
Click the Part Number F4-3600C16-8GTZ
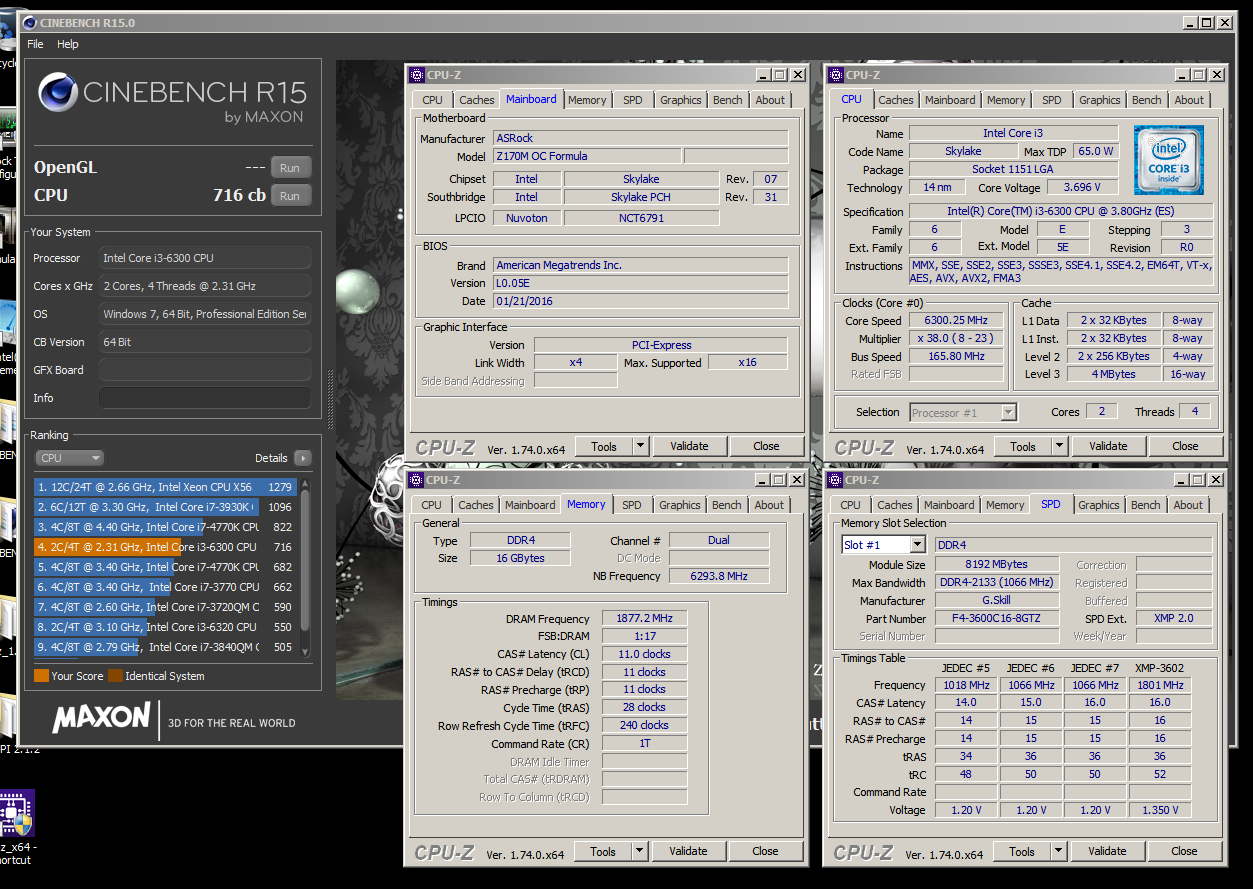(x=996, y=619)
